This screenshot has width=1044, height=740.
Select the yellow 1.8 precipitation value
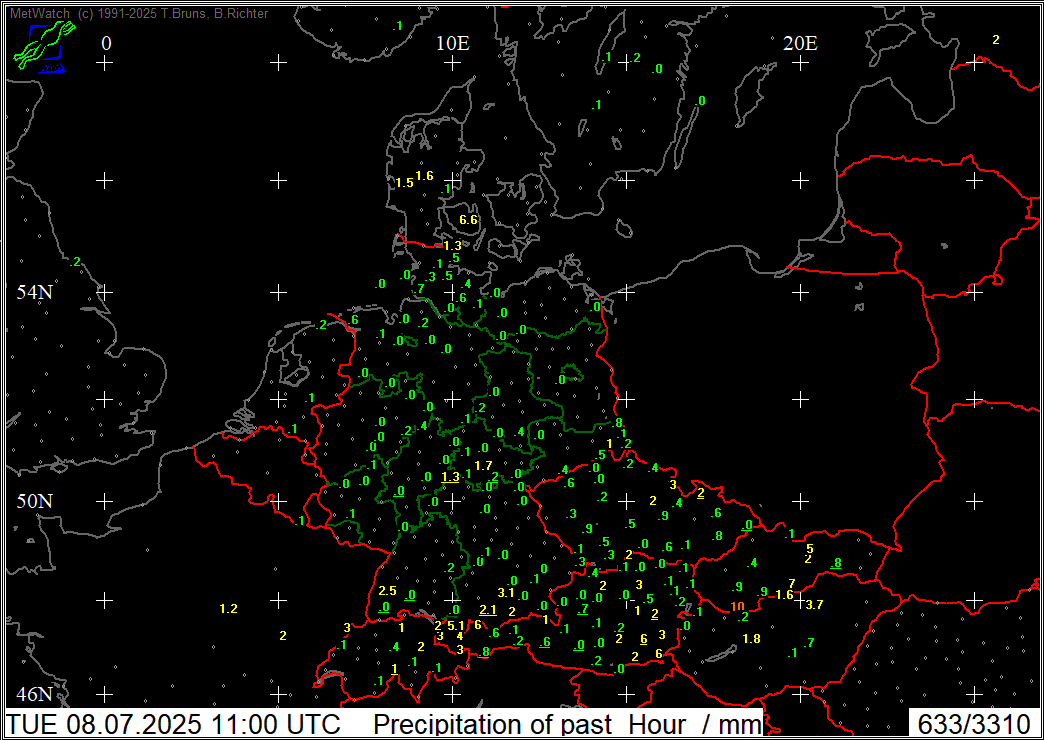pos(751,639)
